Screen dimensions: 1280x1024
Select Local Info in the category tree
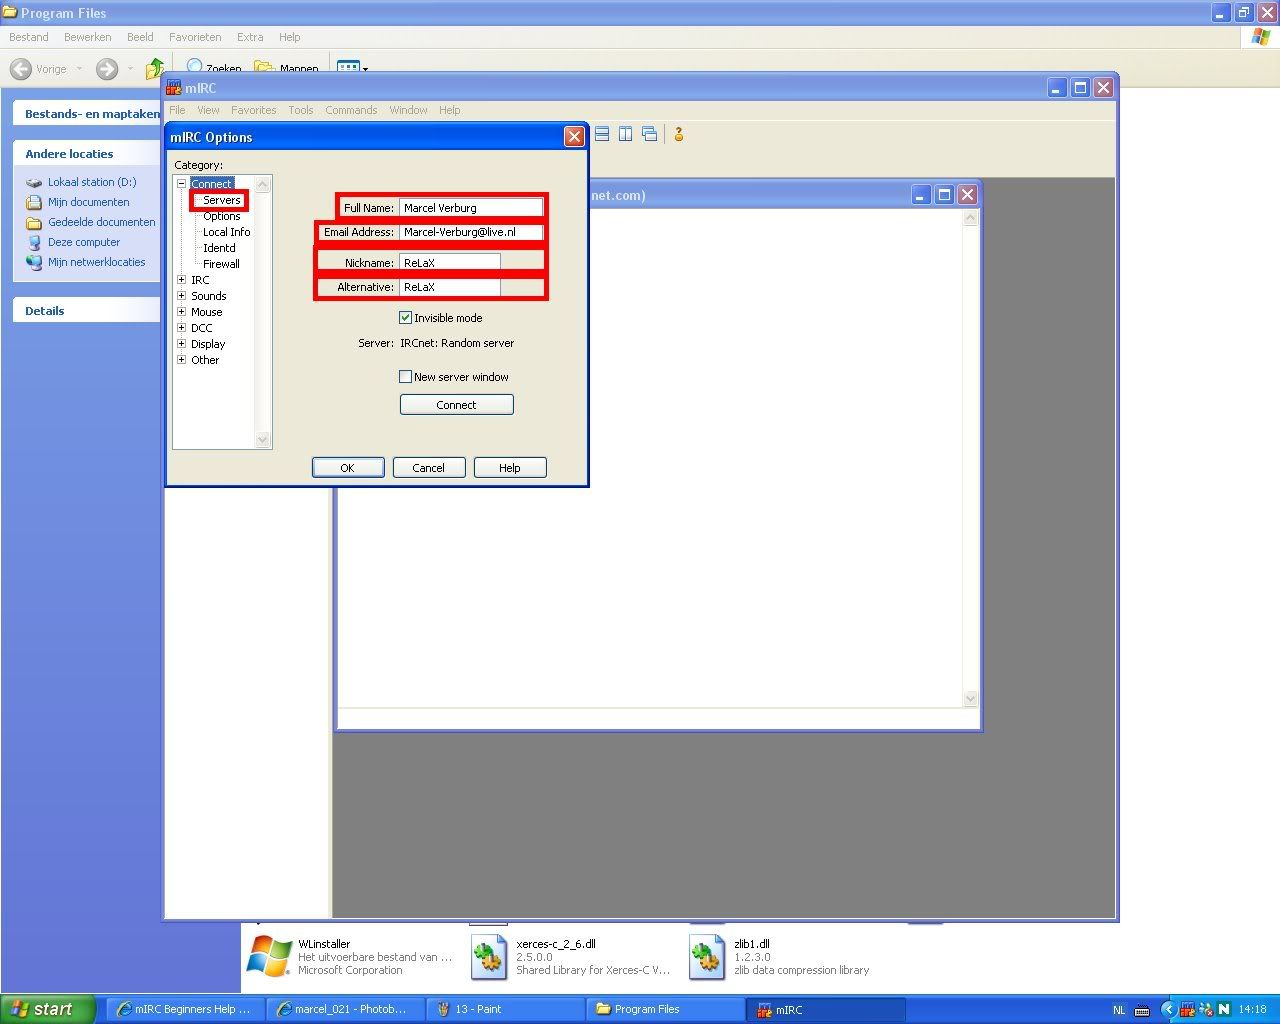(226, 232)
